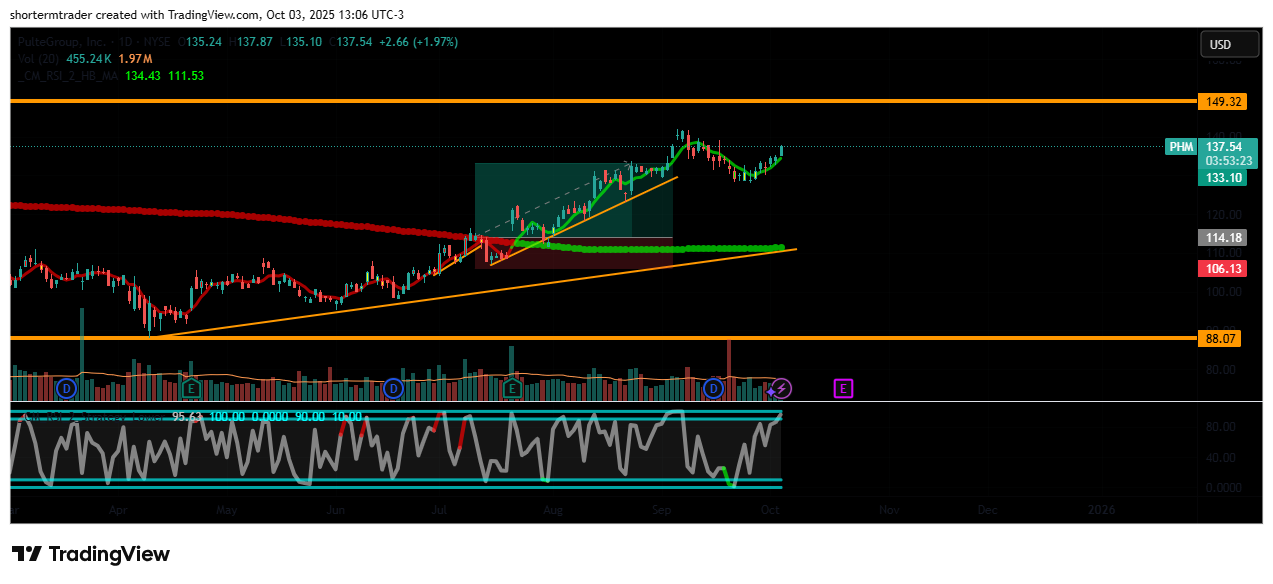Select the Vol (20) indicator legend

tap(39, 59)
